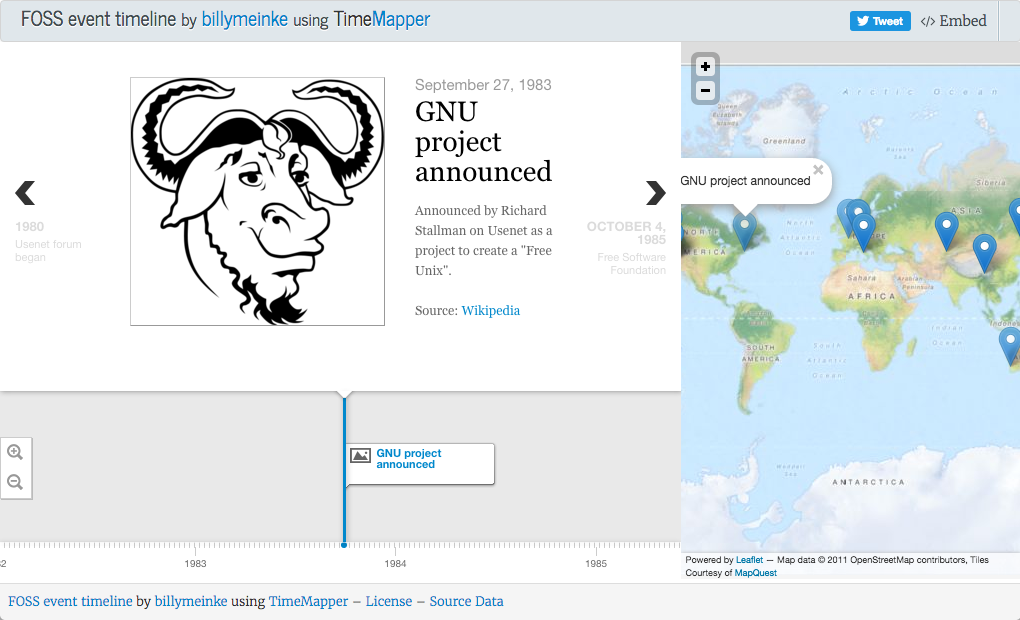Zoom in on the timeline

15,453
